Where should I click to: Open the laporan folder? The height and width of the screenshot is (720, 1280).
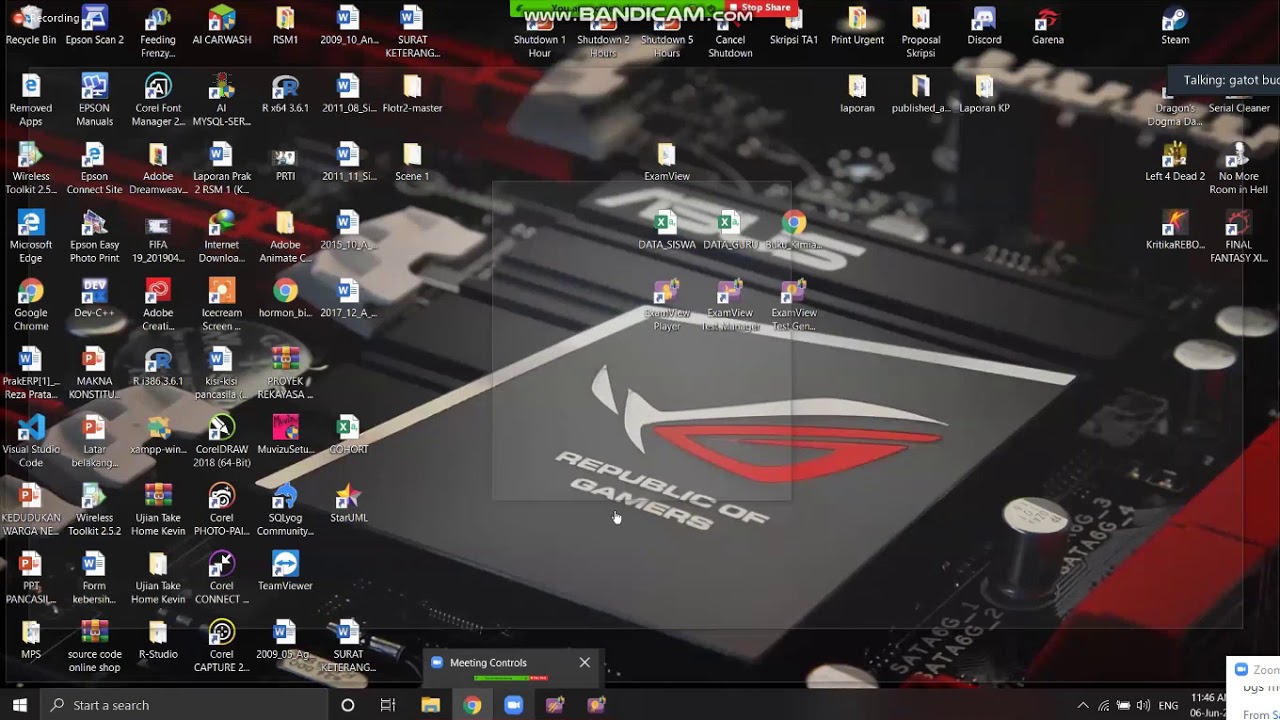tap(857, 94)
